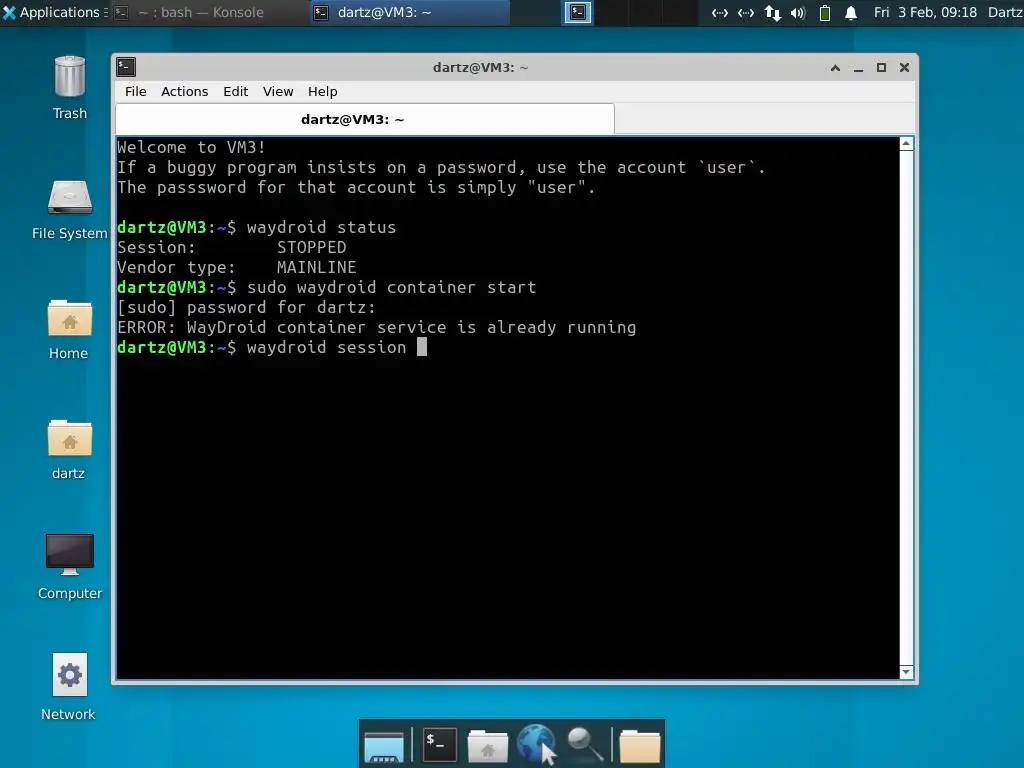Roll up window with the titlebar arrow
The image size is (1024, 768).
click(835, 67)
